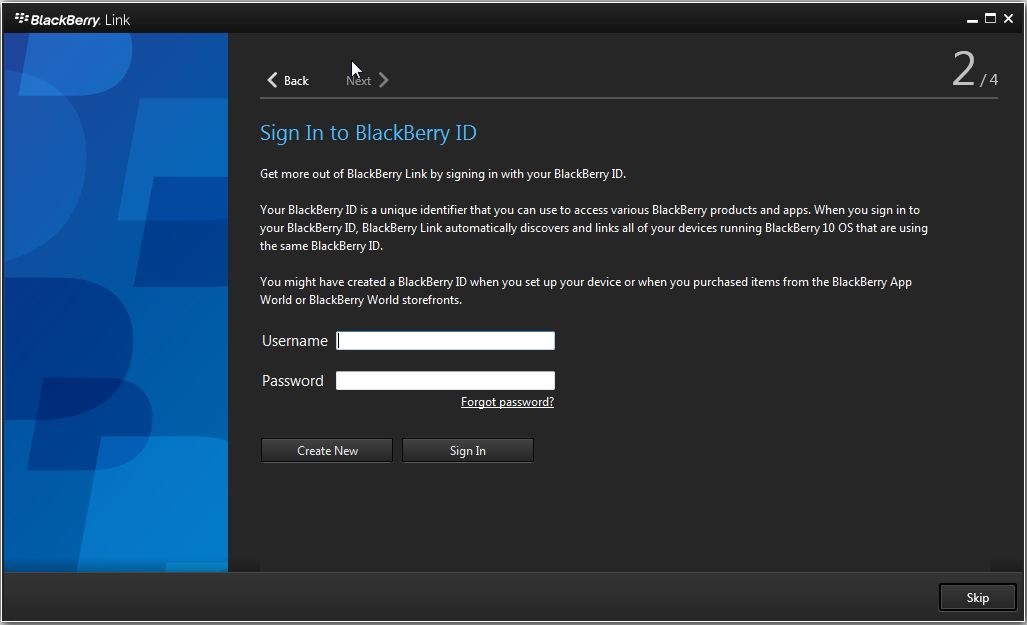Click the 2/4 step indicator
The height and width of the screenshot is (625, 1027).
click(x=974, y=70)
